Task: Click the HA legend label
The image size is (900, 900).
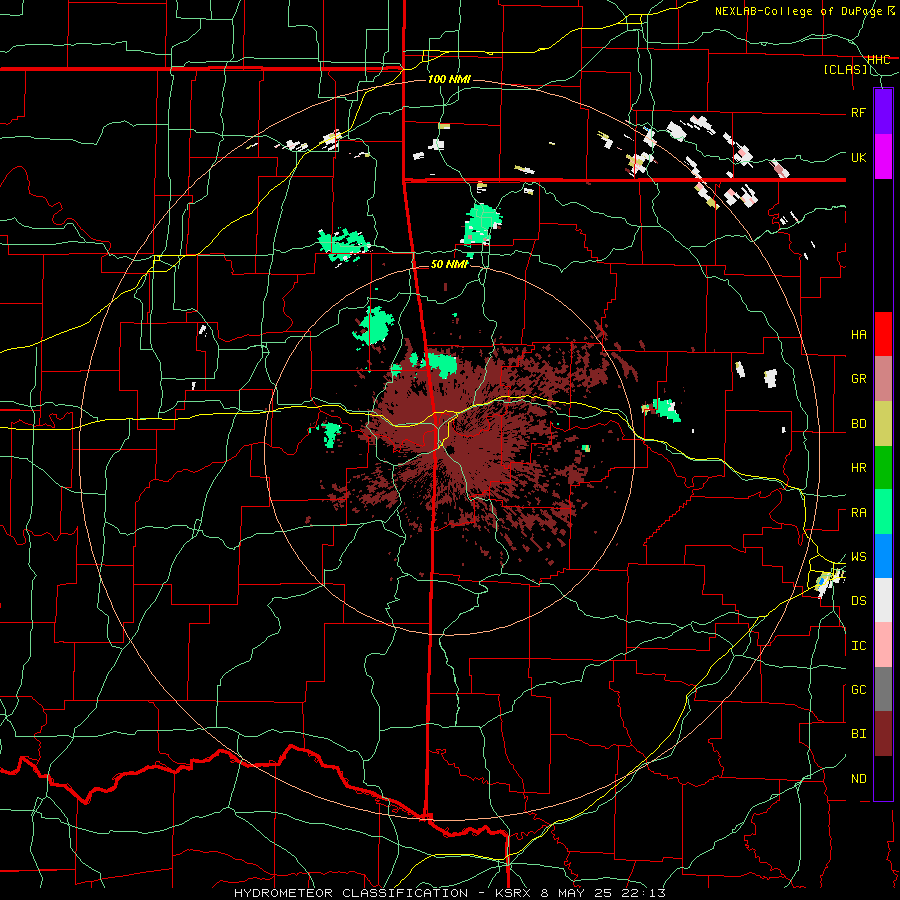Action: (858, 335)
